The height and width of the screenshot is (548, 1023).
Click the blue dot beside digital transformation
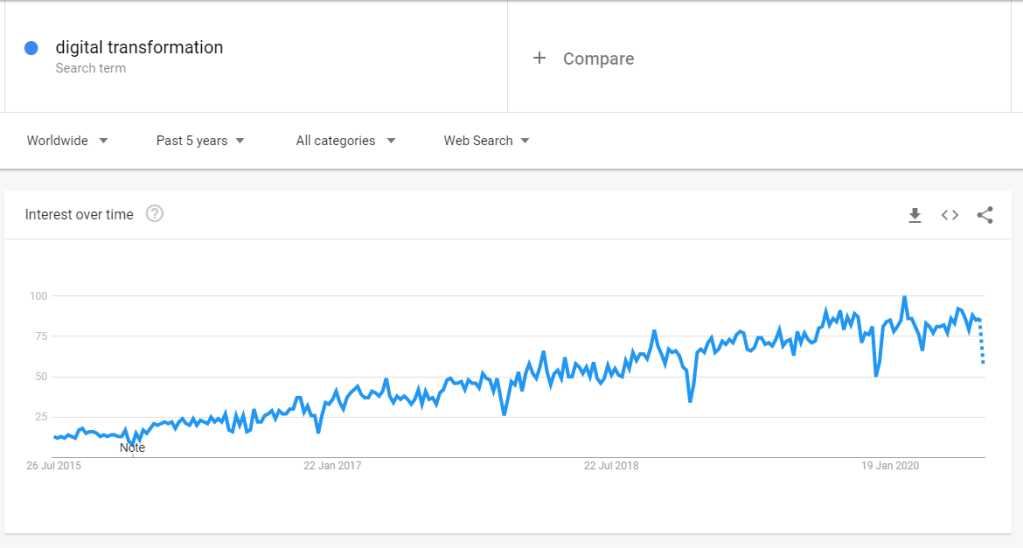(x=31, y=48)
